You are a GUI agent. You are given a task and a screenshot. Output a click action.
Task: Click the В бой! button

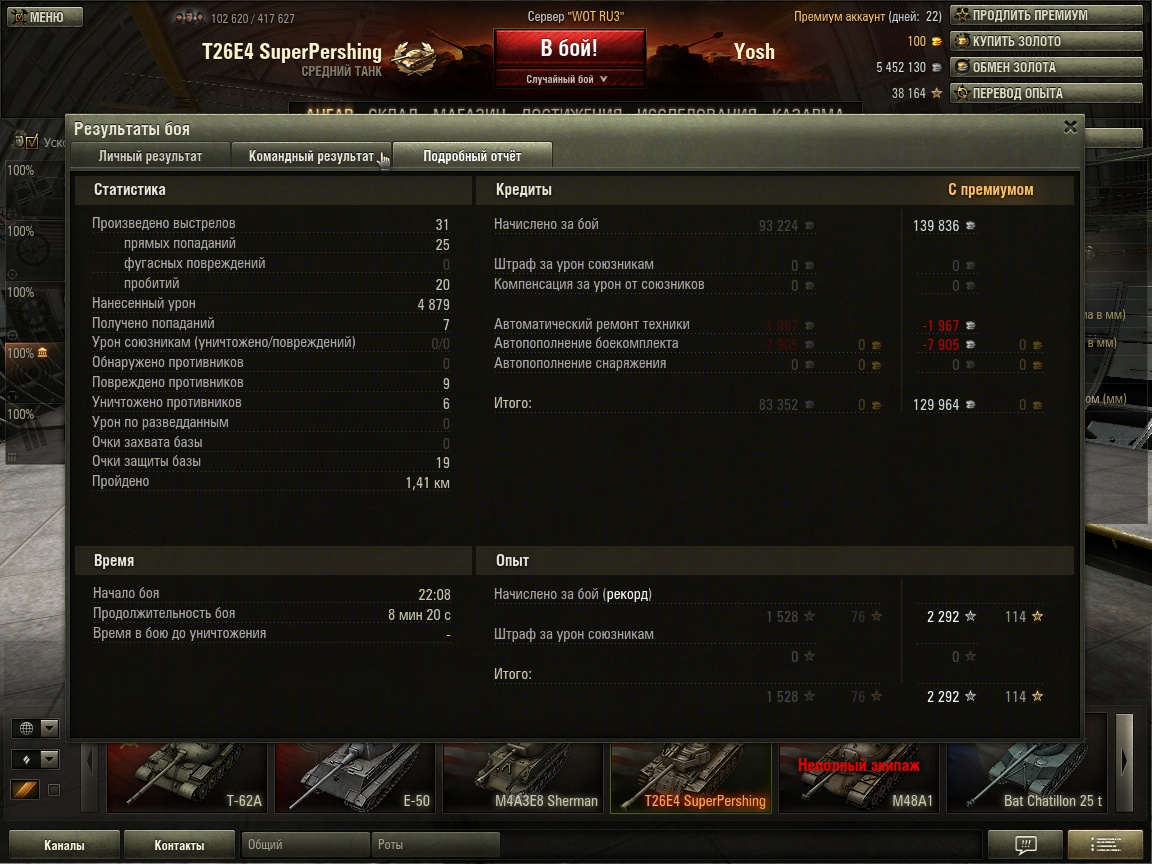point(569,48)
